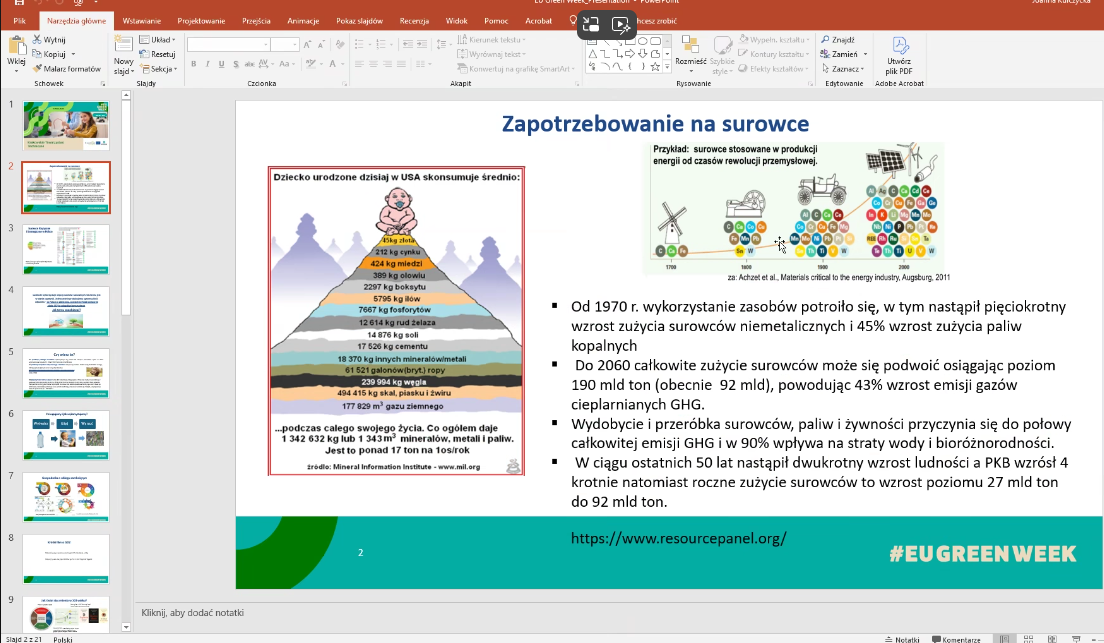1104x643 pixels.
Task: Clear all text formatting eraser icon
Action: (341, 44)
